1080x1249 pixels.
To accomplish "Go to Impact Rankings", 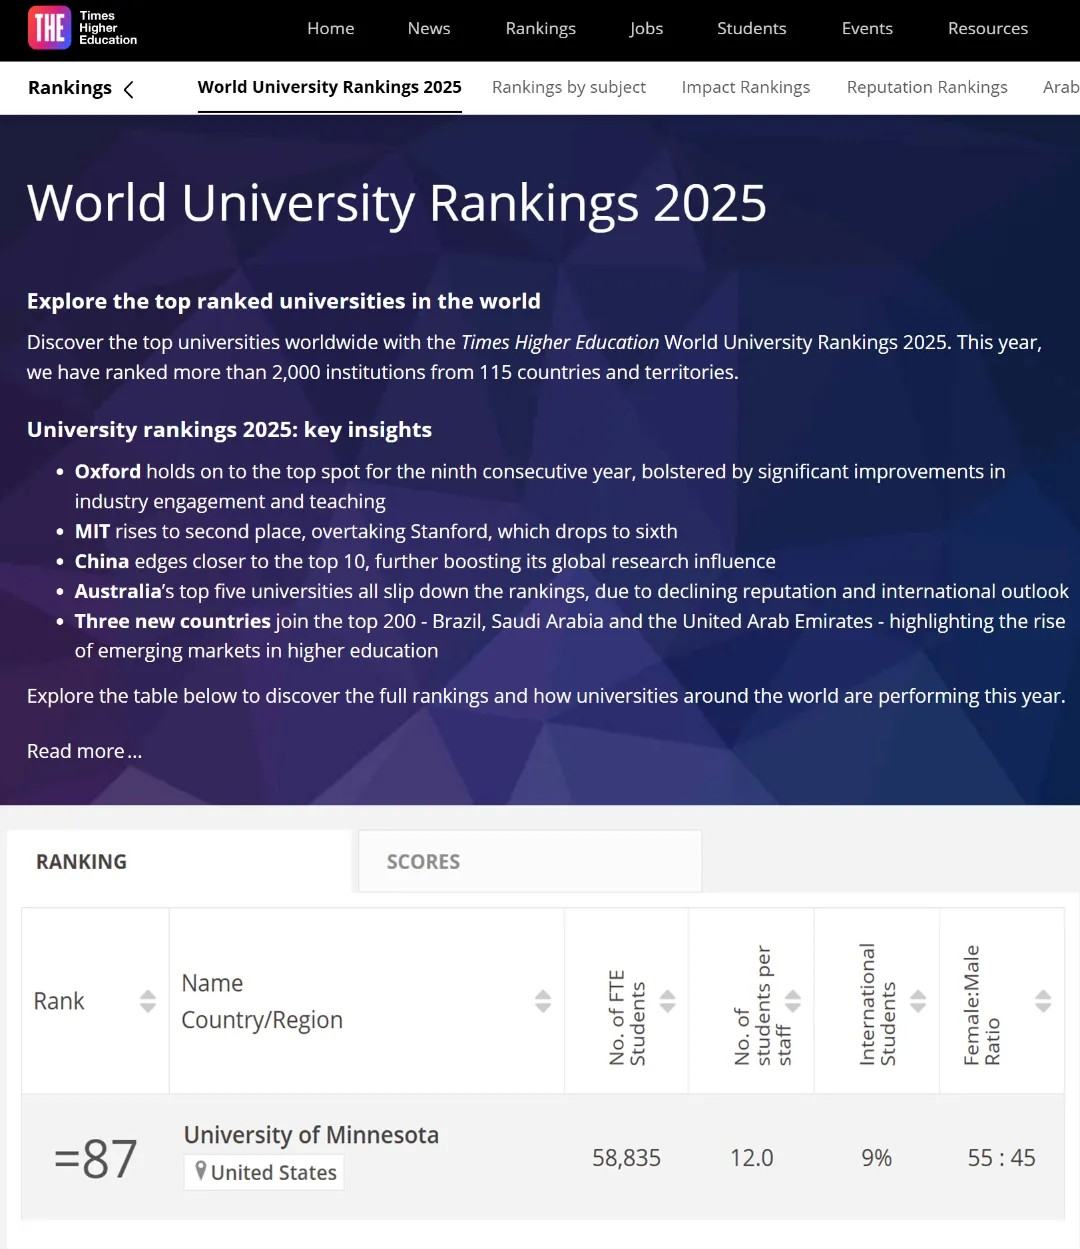I will tap(746, 87).
